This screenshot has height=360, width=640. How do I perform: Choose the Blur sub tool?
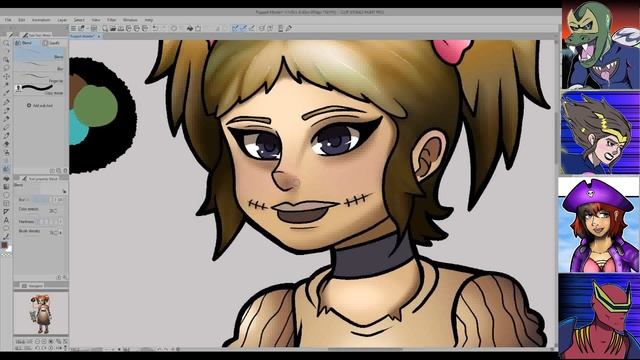point(40,67)
